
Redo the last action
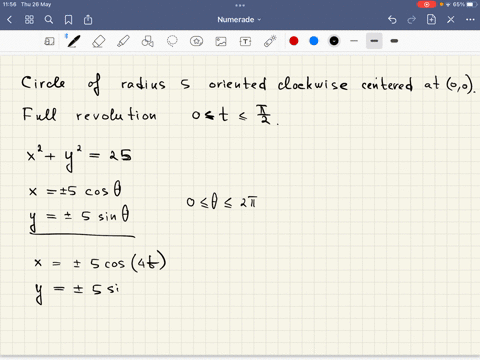tap(412, 20)
